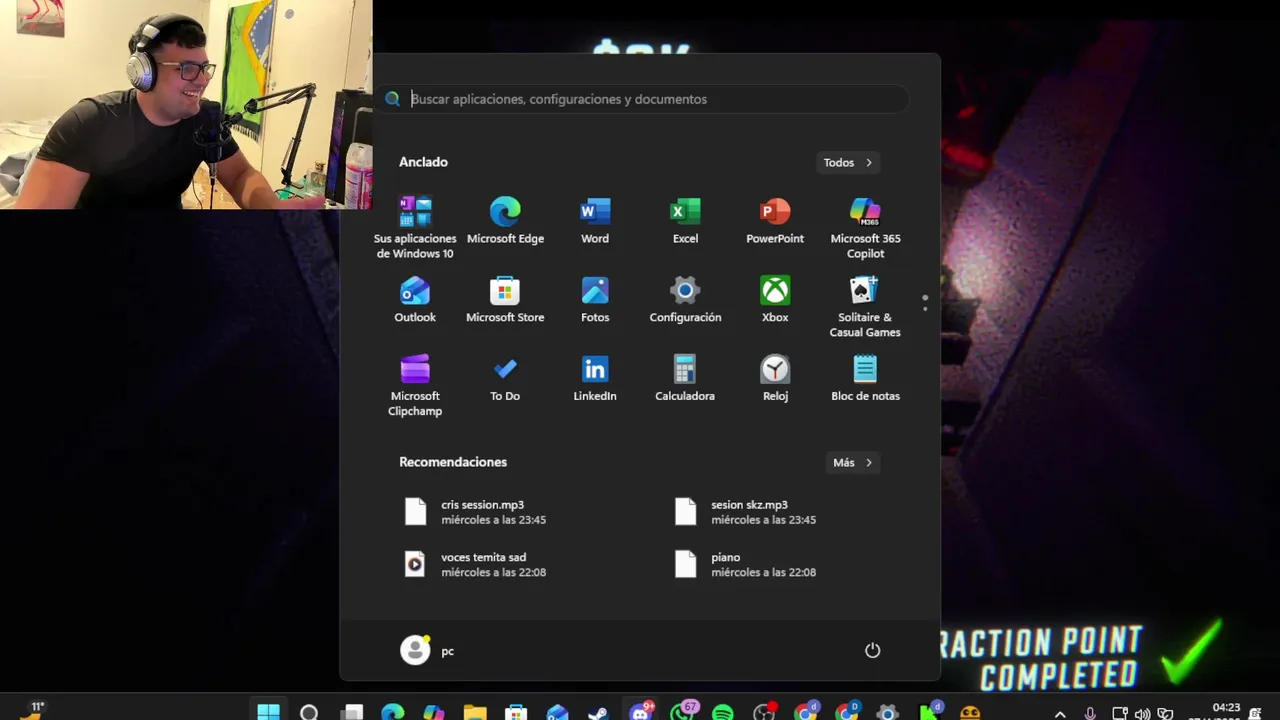Expand Todos apps list
This screenshot has width=1280, height=720.
point(848,162)
